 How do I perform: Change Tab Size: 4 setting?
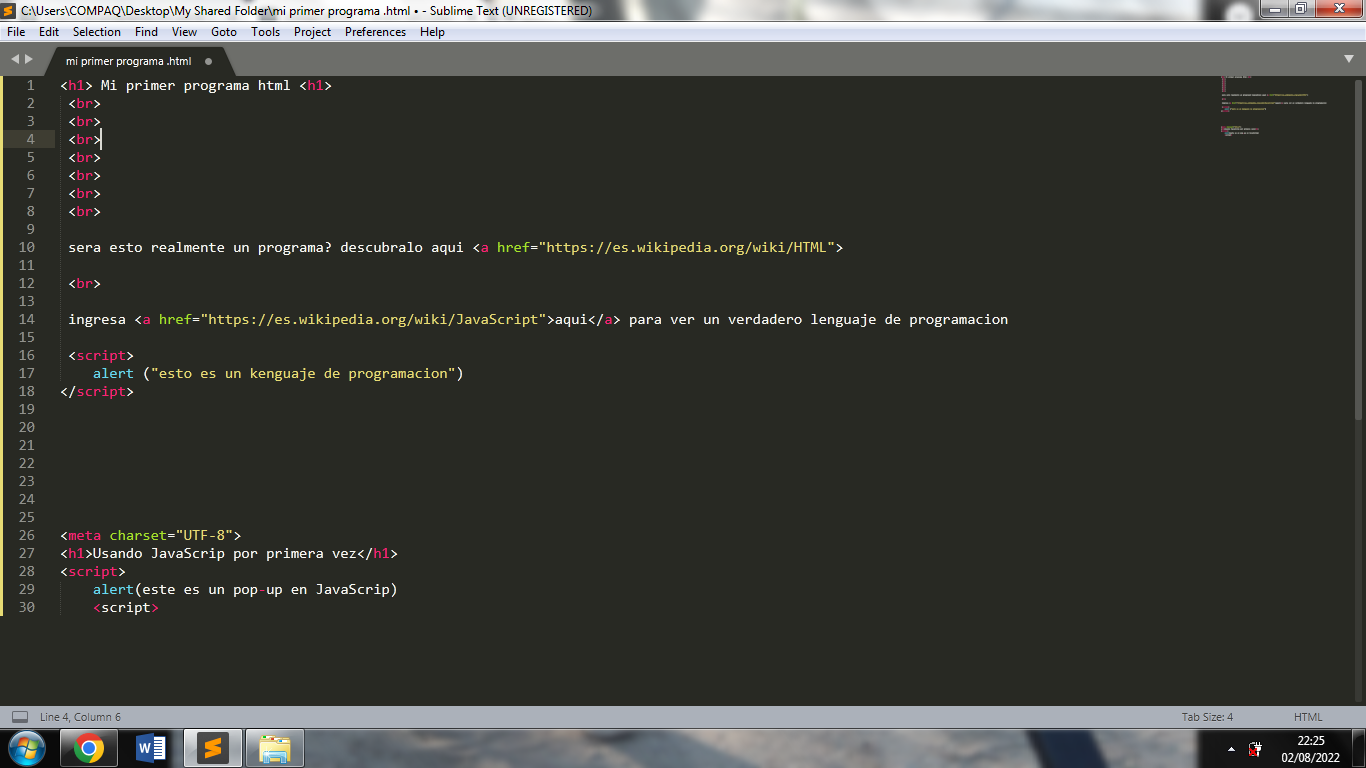1207,717
